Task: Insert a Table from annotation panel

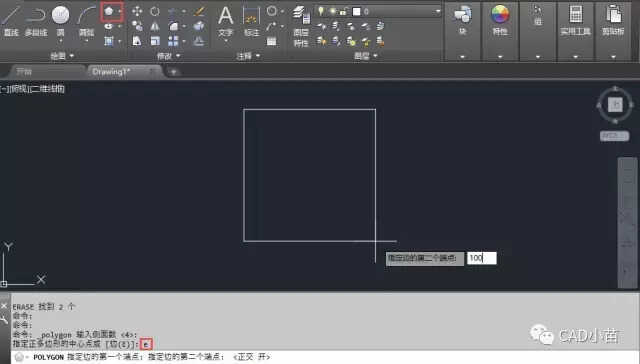Action: [x=271, y=41]
